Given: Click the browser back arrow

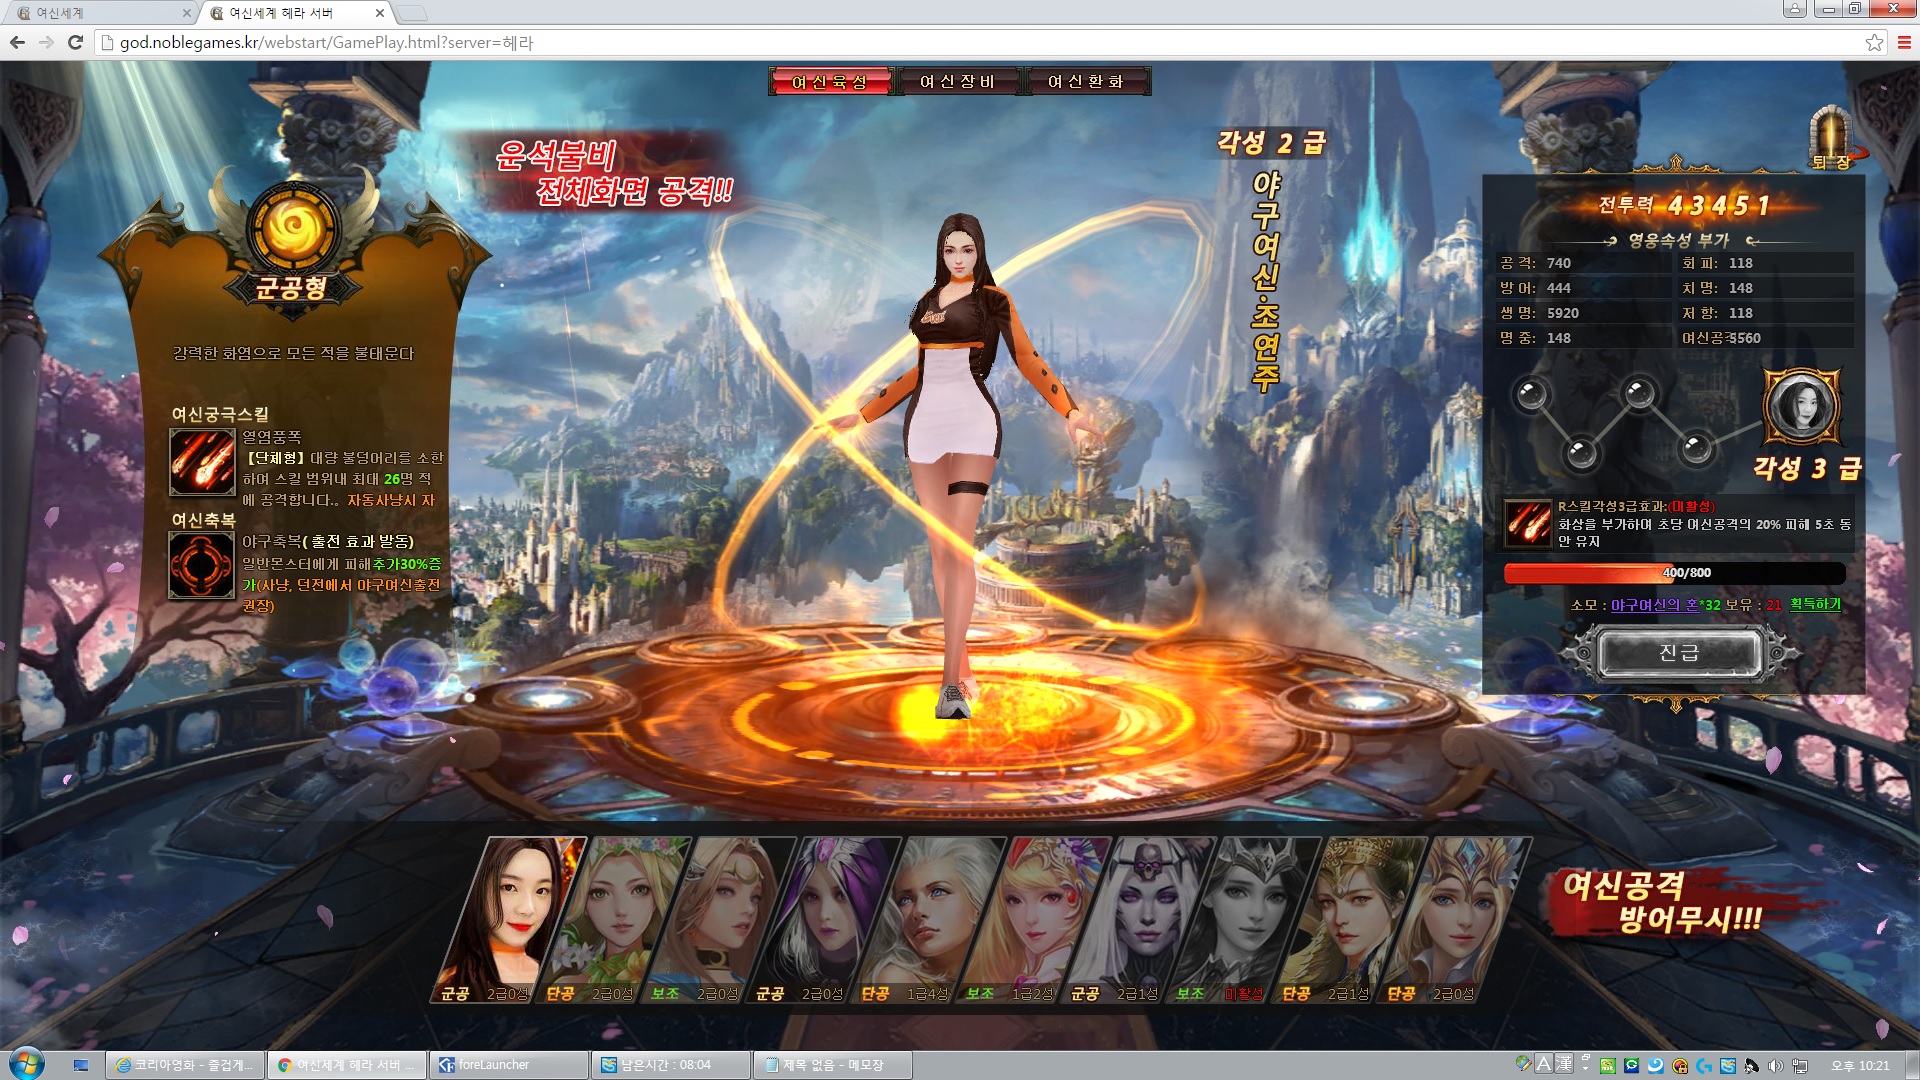Looking at the screenshot, I should [x=17, y=42].
